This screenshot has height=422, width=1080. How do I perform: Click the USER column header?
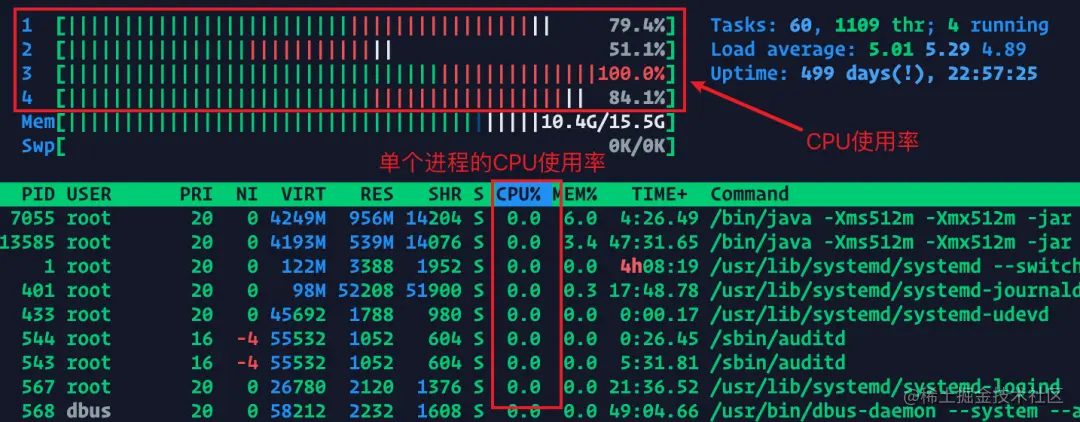pyautogui.click(x=89, y=195)
